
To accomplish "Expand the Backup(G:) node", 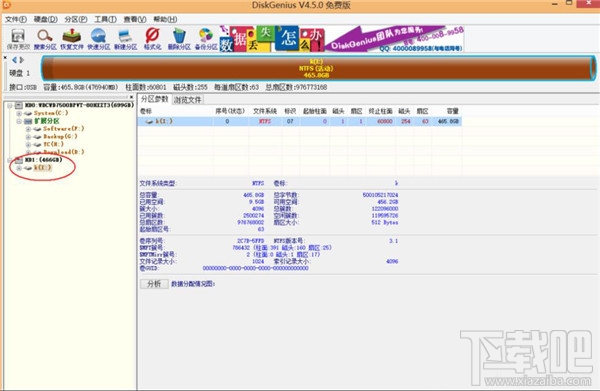I will 28,137.
